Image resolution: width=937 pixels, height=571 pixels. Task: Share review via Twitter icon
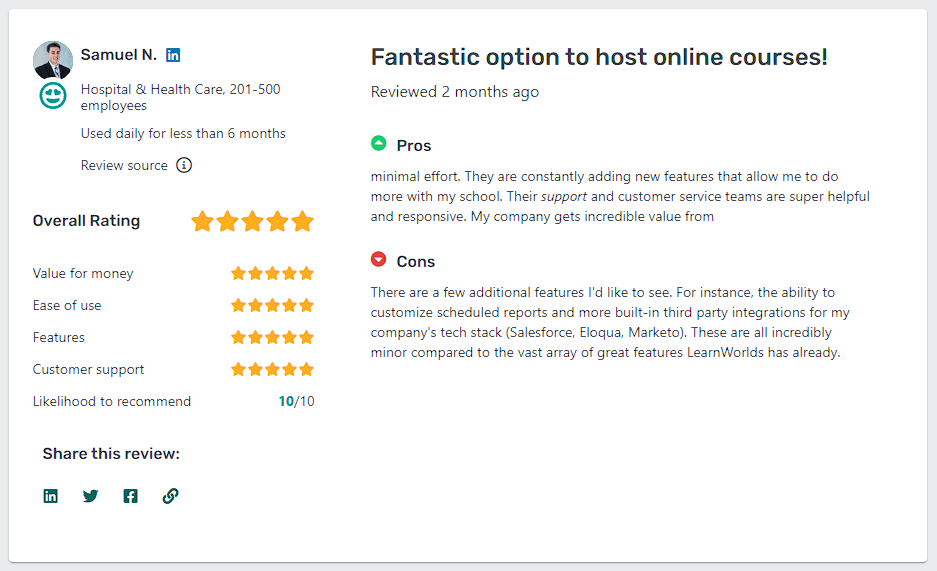point(91,496)
